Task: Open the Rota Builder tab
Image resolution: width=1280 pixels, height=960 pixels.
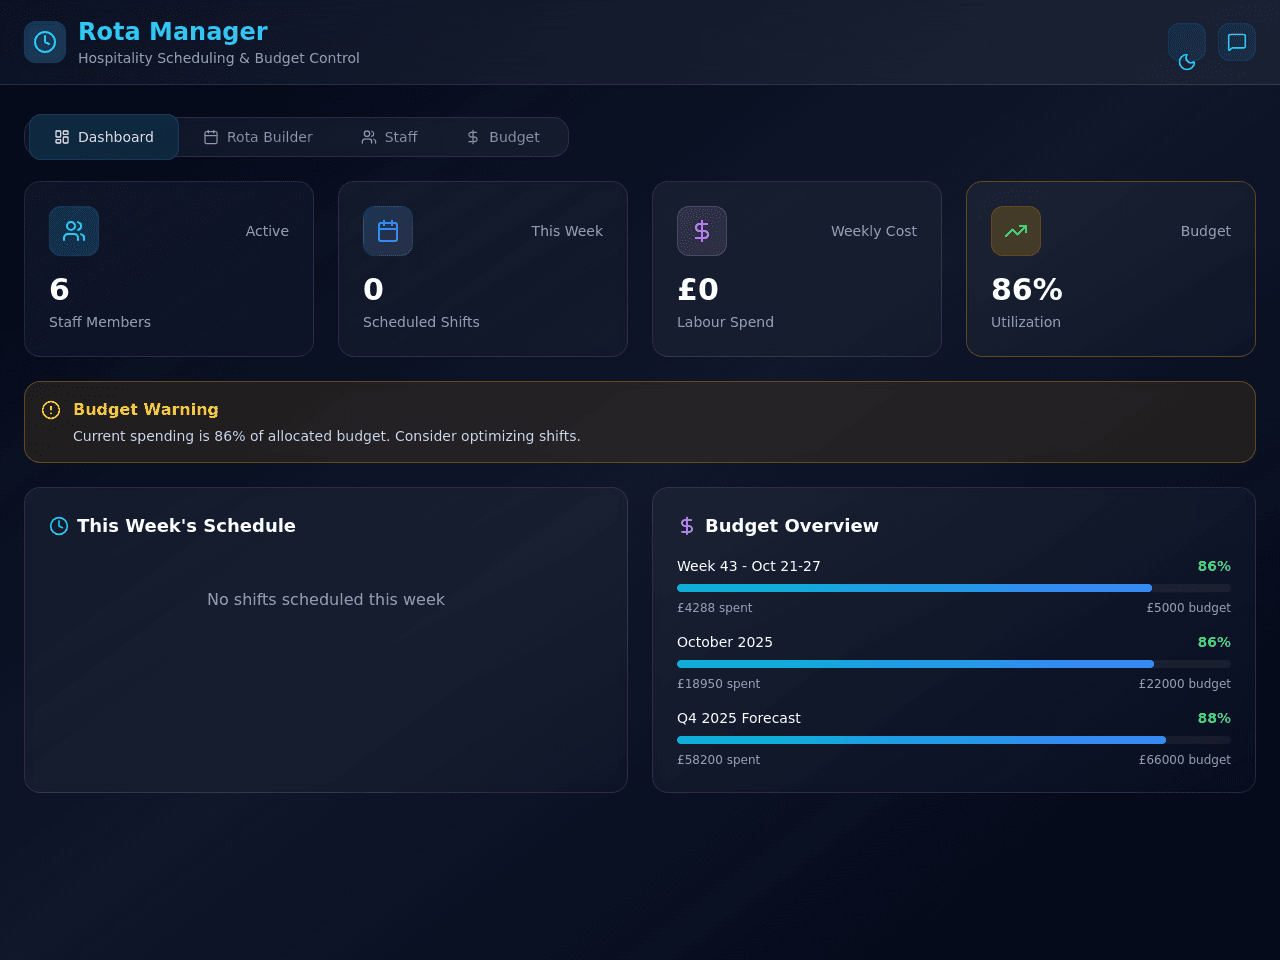Action: click(258, 137)
